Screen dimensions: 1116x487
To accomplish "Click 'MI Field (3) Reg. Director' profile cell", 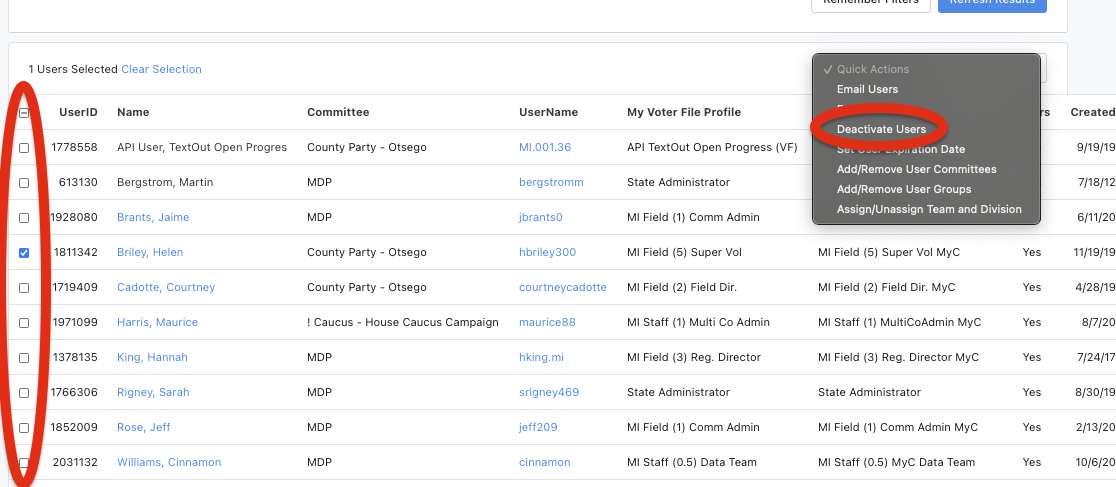I will tap(694, 357).
